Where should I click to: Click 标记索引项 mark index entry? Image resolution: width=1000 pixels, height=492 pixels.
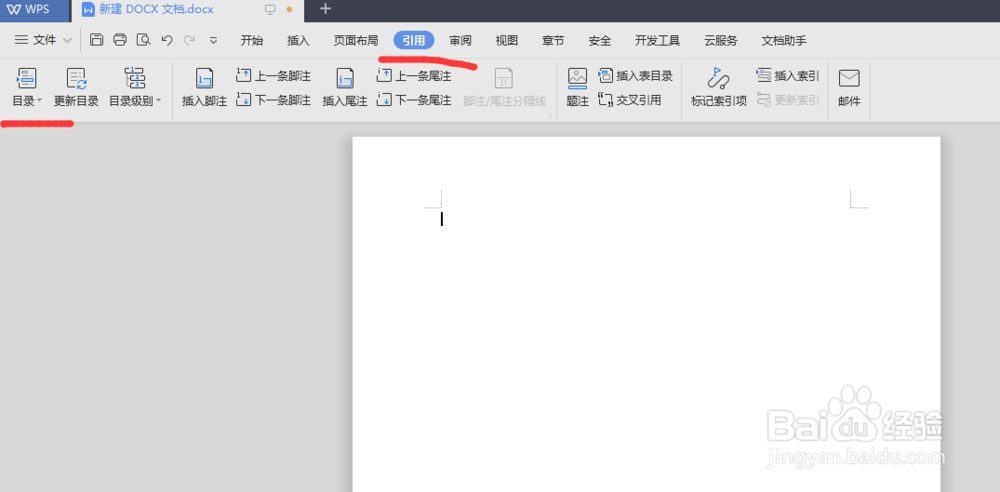click(719, 87)
